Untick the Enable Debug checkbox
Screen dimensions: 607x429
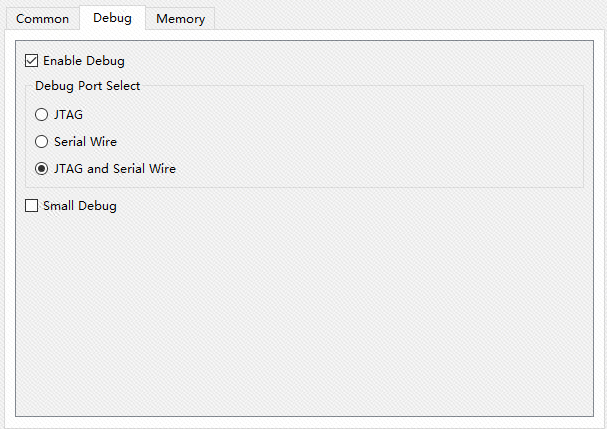click(x=32, y=61)
